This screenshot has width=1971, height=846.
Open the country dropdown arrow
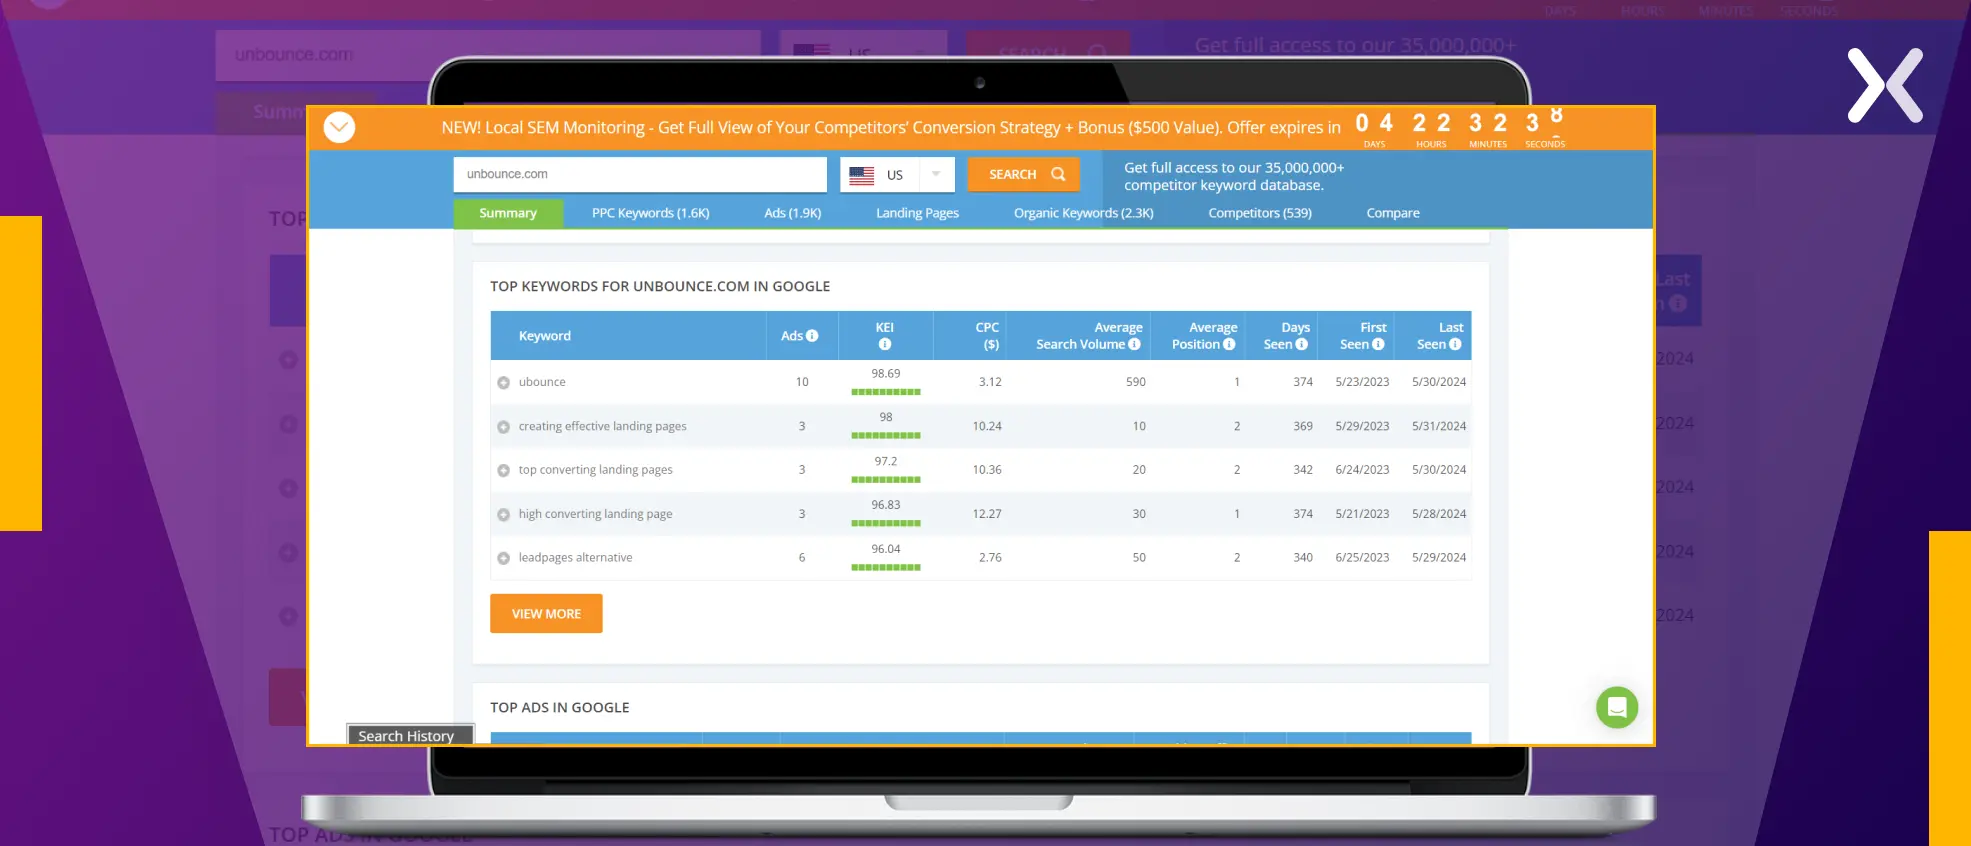[x=936, y=174]
